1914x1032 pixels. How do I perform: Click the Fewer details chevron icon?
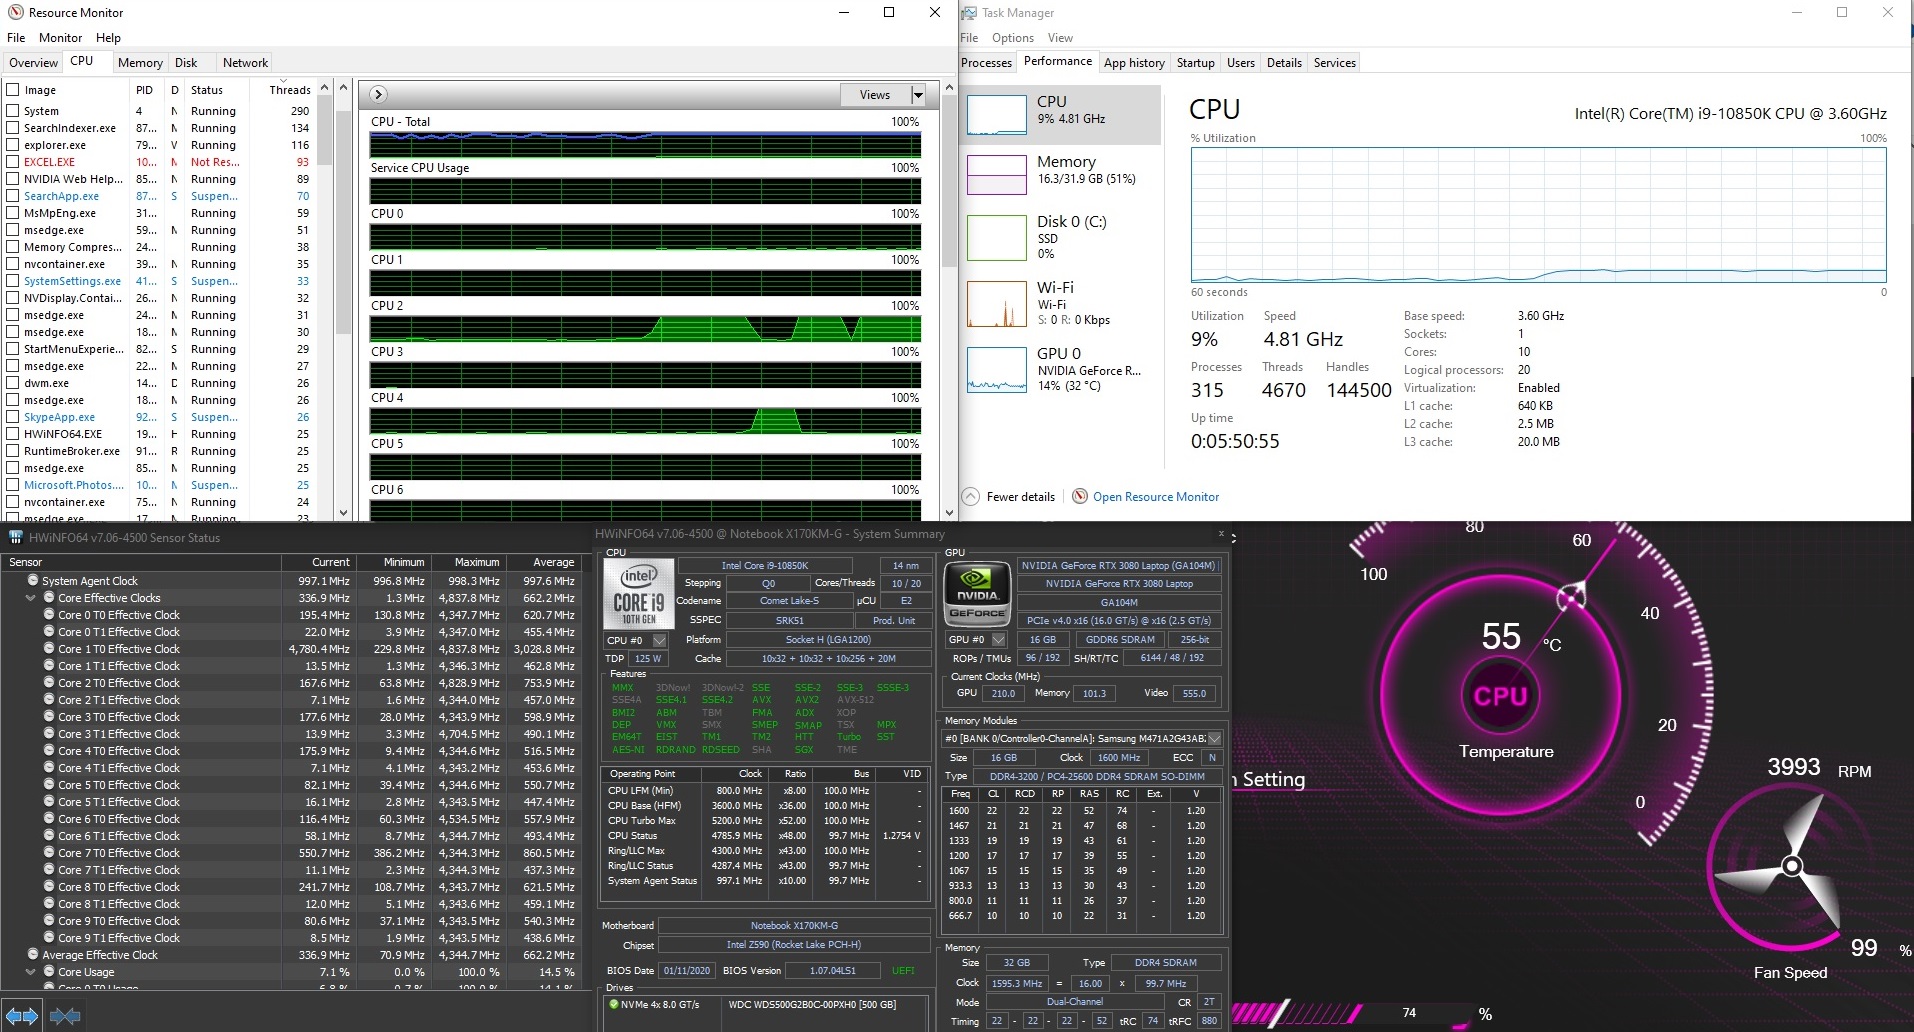pos(970,496)
